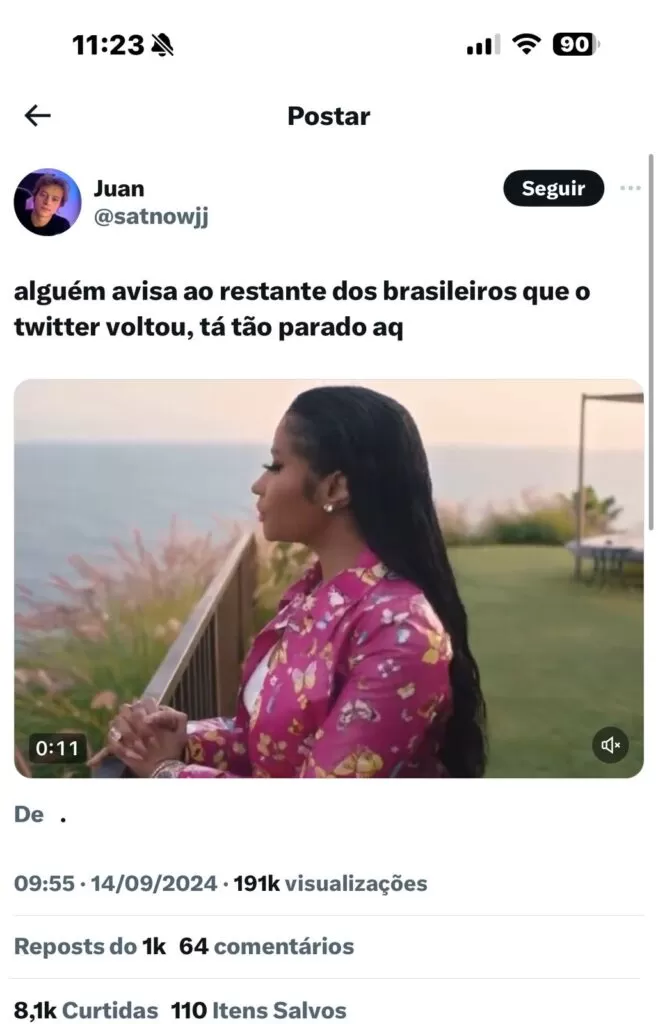Screen dimensions: 658x1024
Task: Tap the back arrow icon
Action: pyautogui.click(x=37, y=116)
